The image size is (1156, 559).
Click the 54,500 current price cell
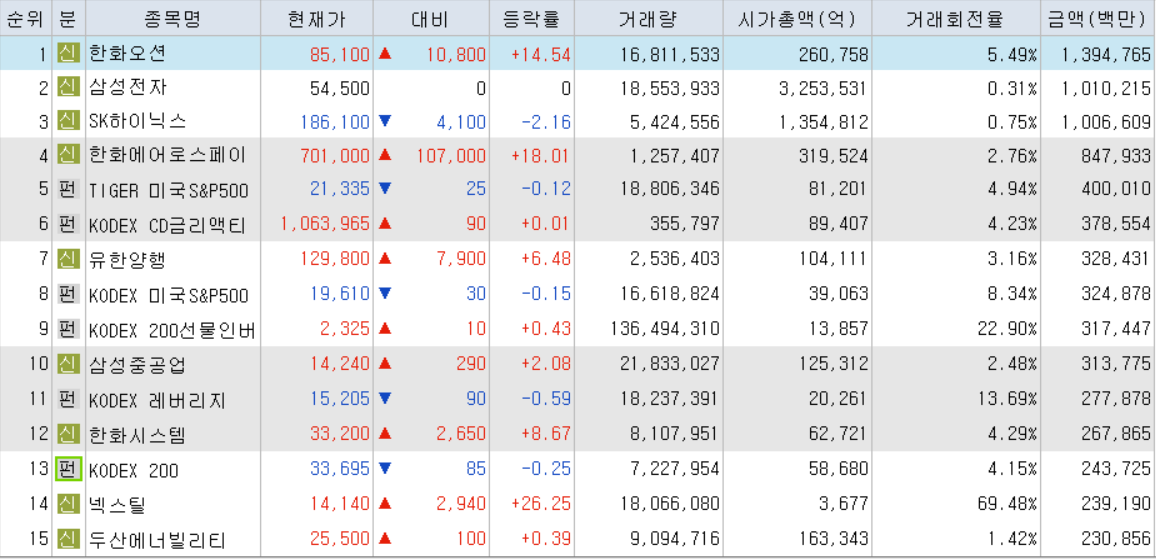click(x=340, y=88)
